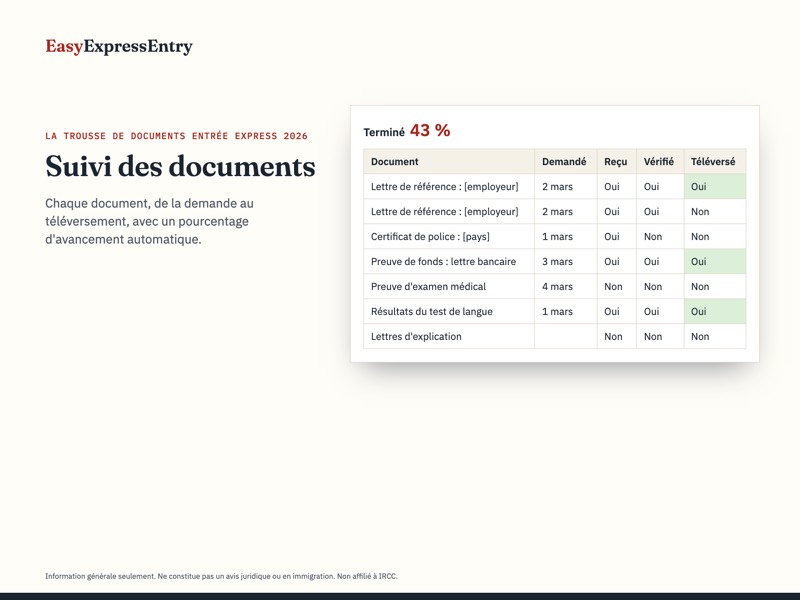
Task: Select the 'Vérifié' column header
Action: tap(660, 161)
